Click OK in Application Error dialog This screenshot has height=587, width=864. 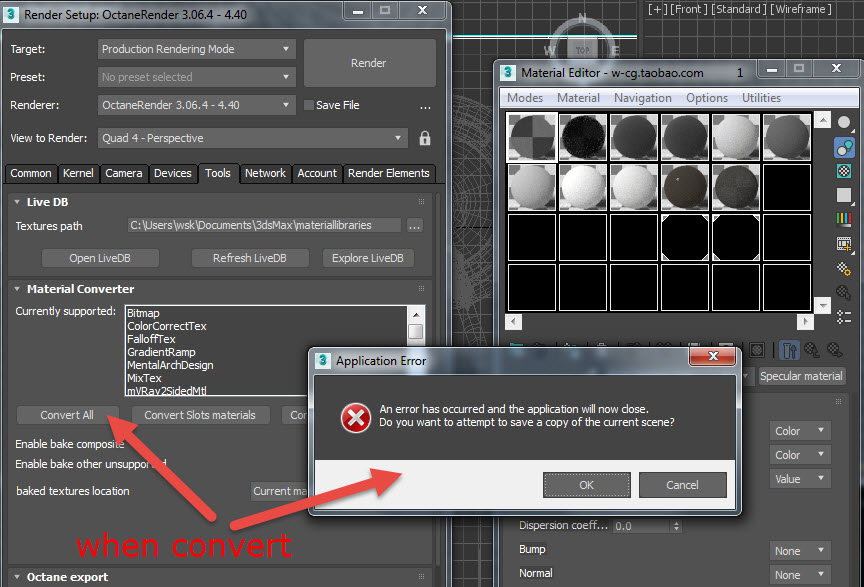point(586,485)
